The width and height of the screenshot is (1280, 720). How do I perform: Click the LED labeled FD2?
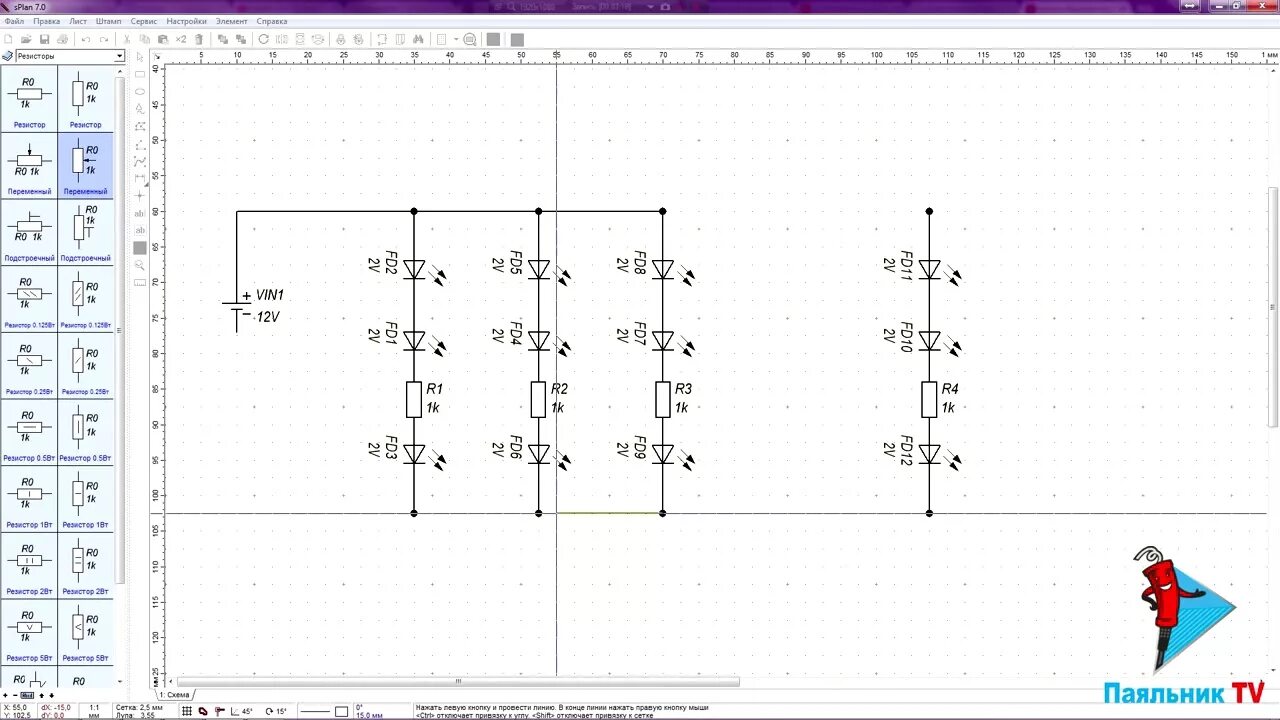pos(414,269)
